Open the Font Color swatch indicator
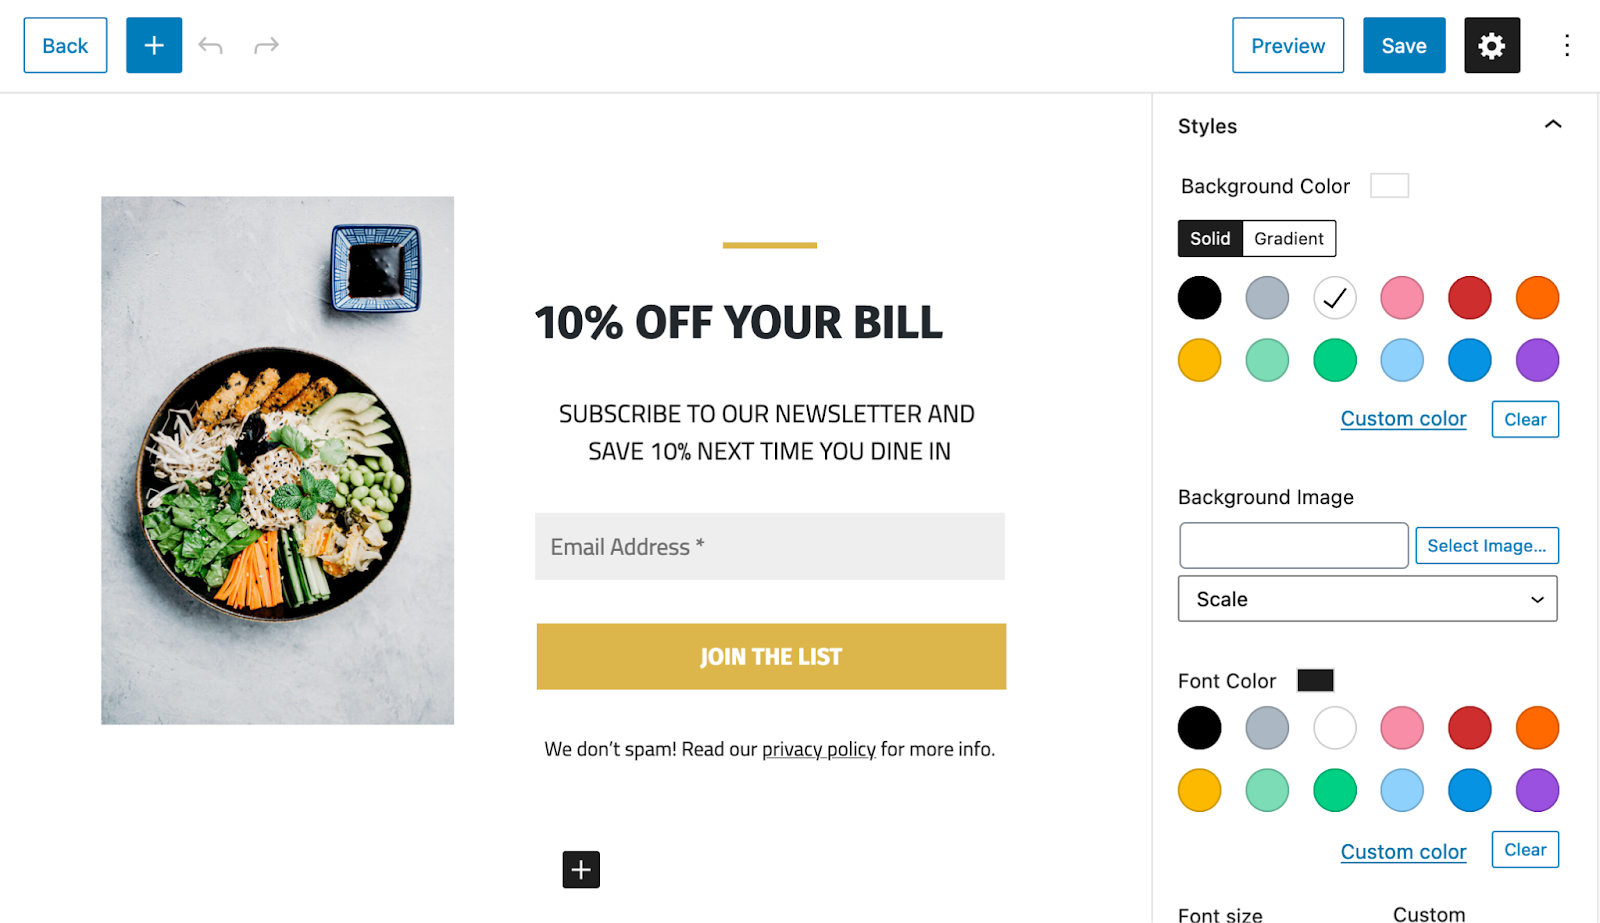1600x923 pixels. 1315,680
